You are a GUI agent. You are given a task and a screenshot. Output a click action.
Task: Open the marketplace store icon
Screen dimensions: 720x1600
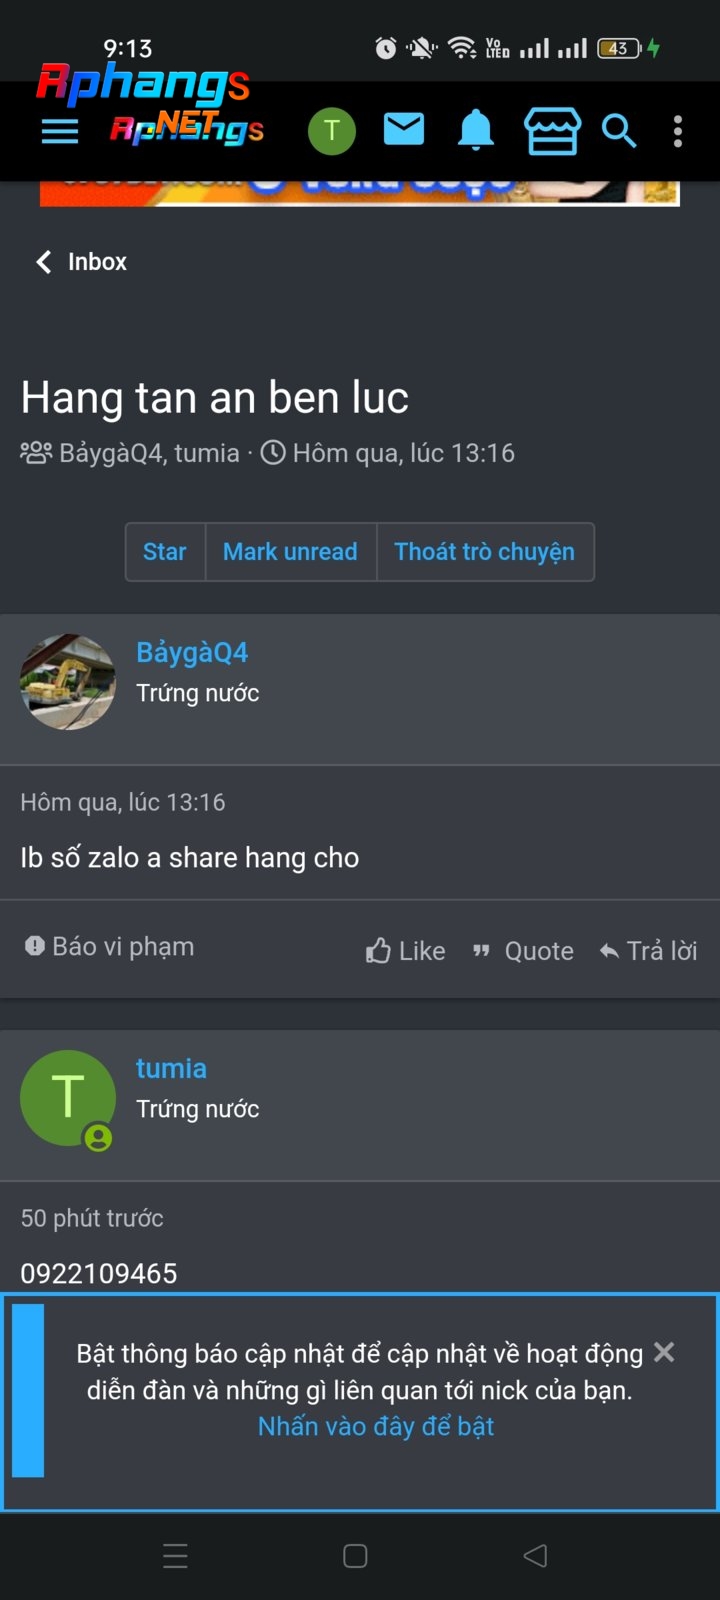pos(552,131)
